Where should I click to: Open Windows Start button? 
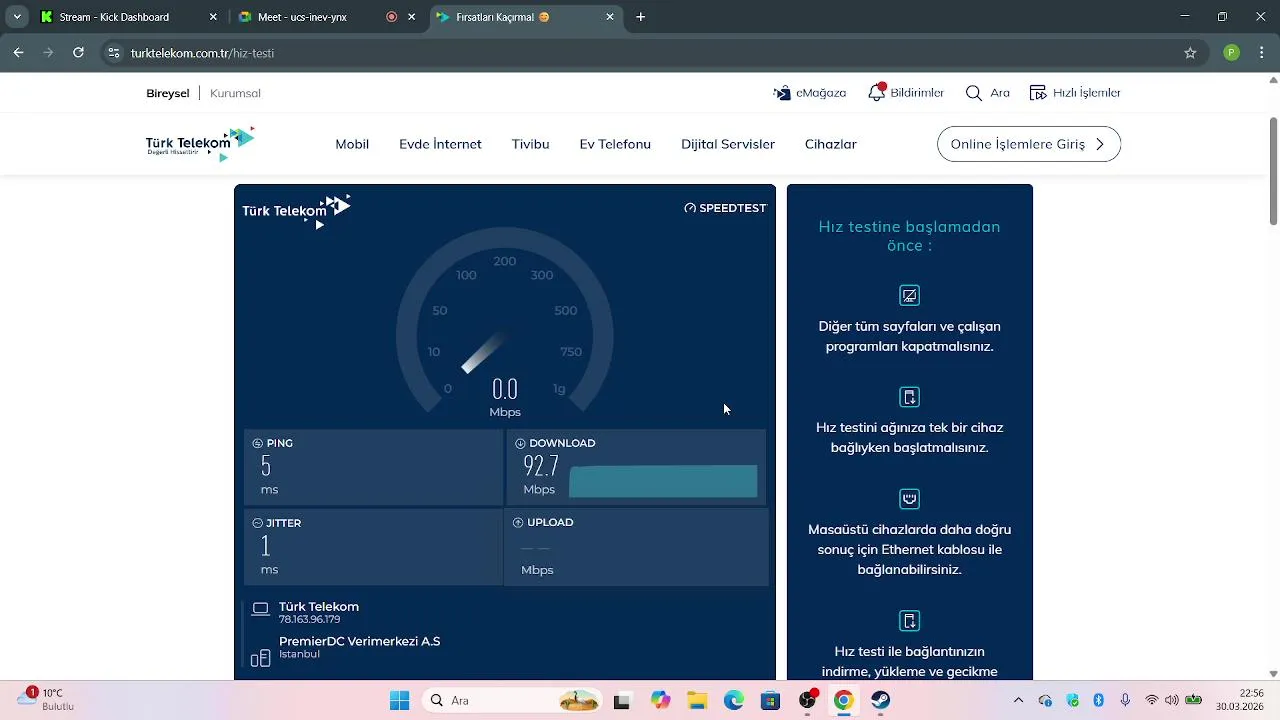click(399, 700)
